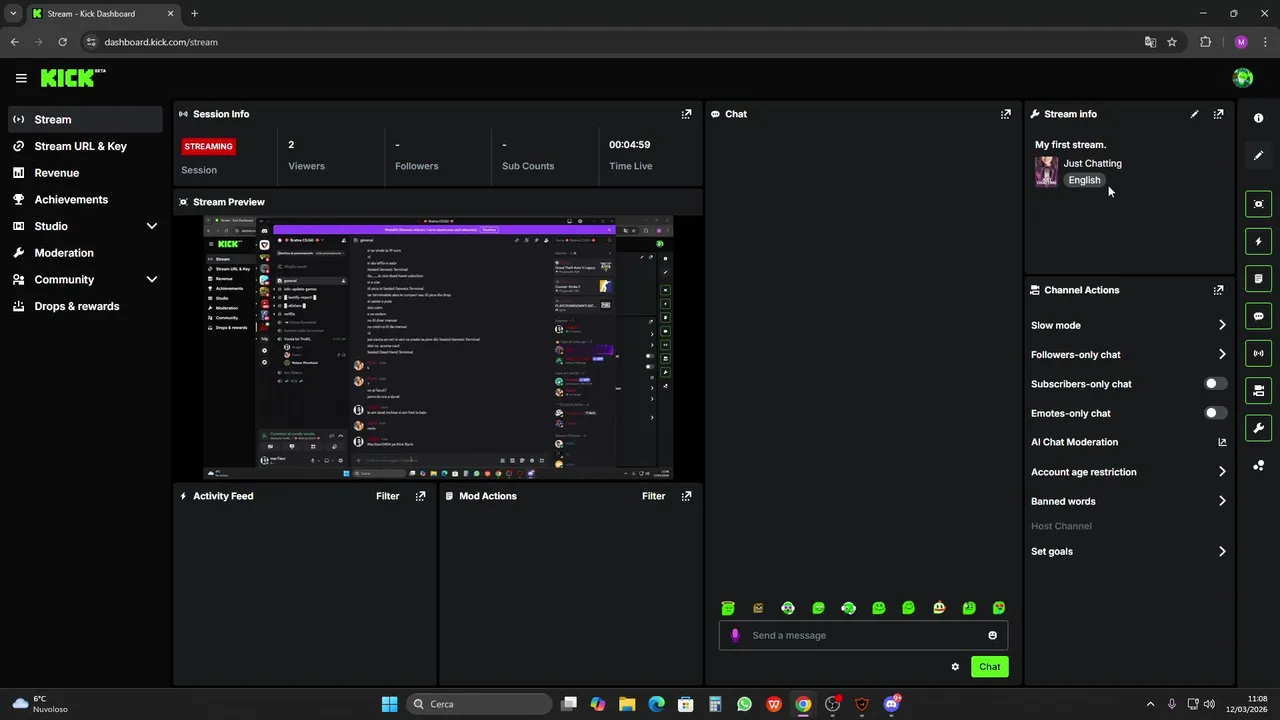1280x720 pixels.
Task: Pop out the Stream info panel
Action: coord(1218,114)
